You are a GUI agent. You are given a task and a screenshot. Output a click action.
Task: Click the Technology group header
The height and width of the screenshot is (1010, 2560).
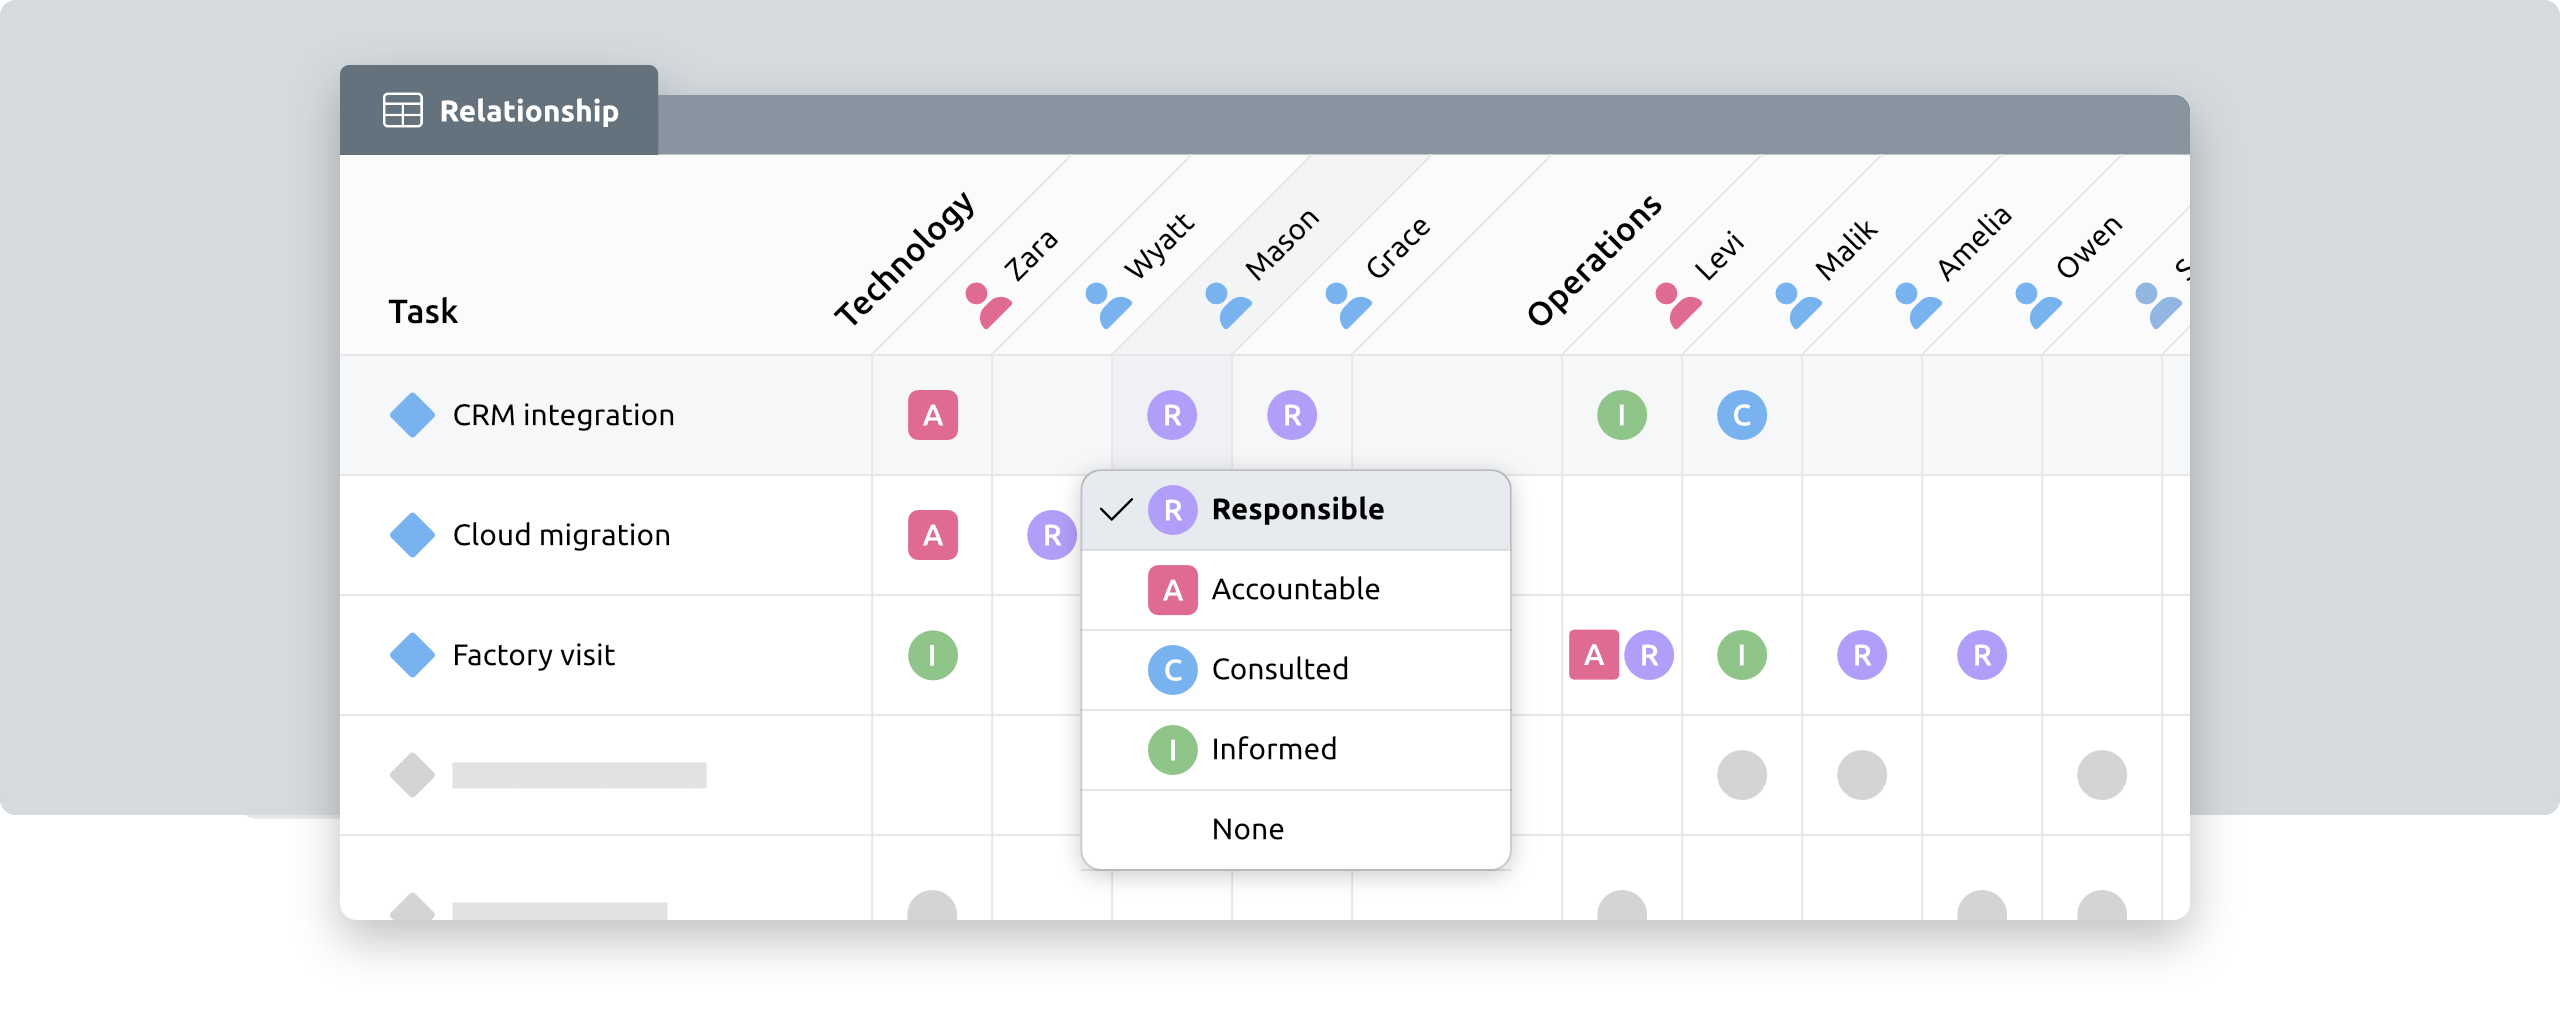(x=903, y=259)
